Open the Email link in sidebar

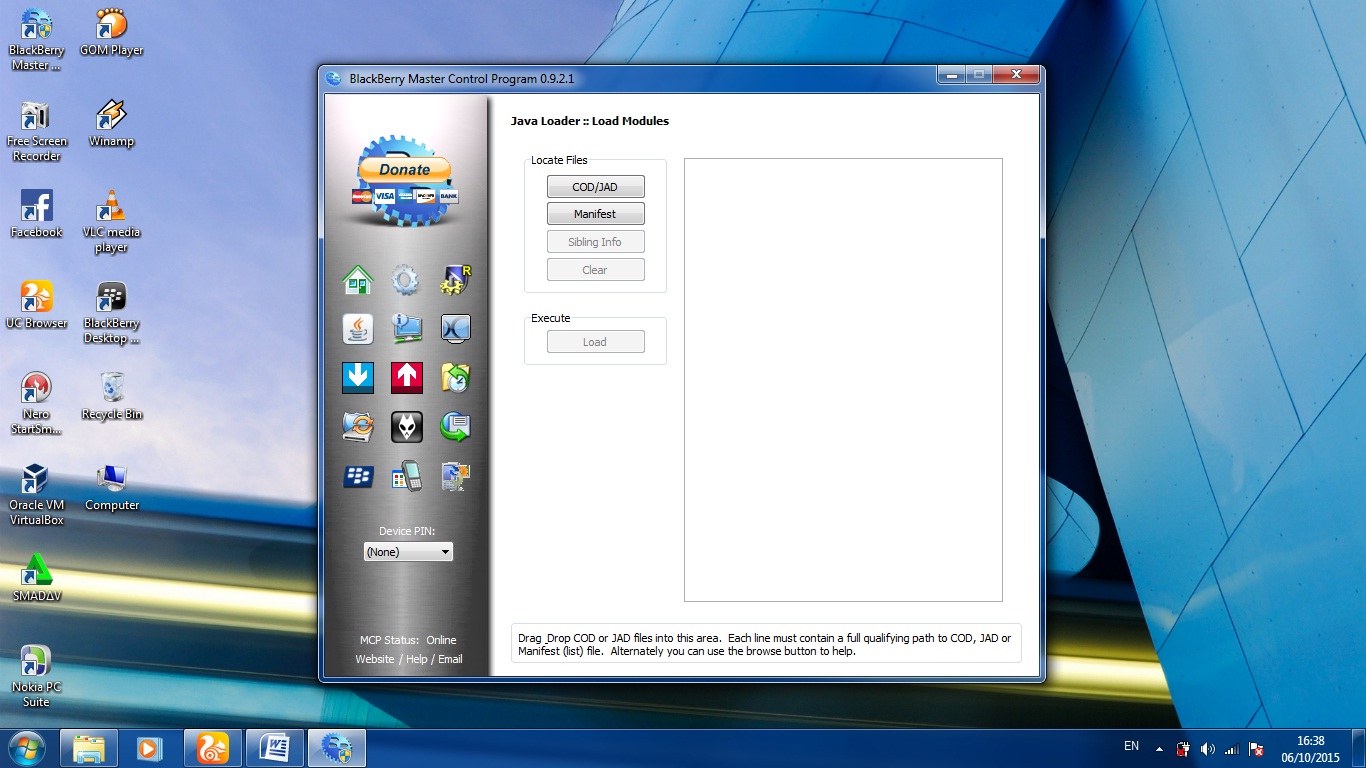[450, 659]
